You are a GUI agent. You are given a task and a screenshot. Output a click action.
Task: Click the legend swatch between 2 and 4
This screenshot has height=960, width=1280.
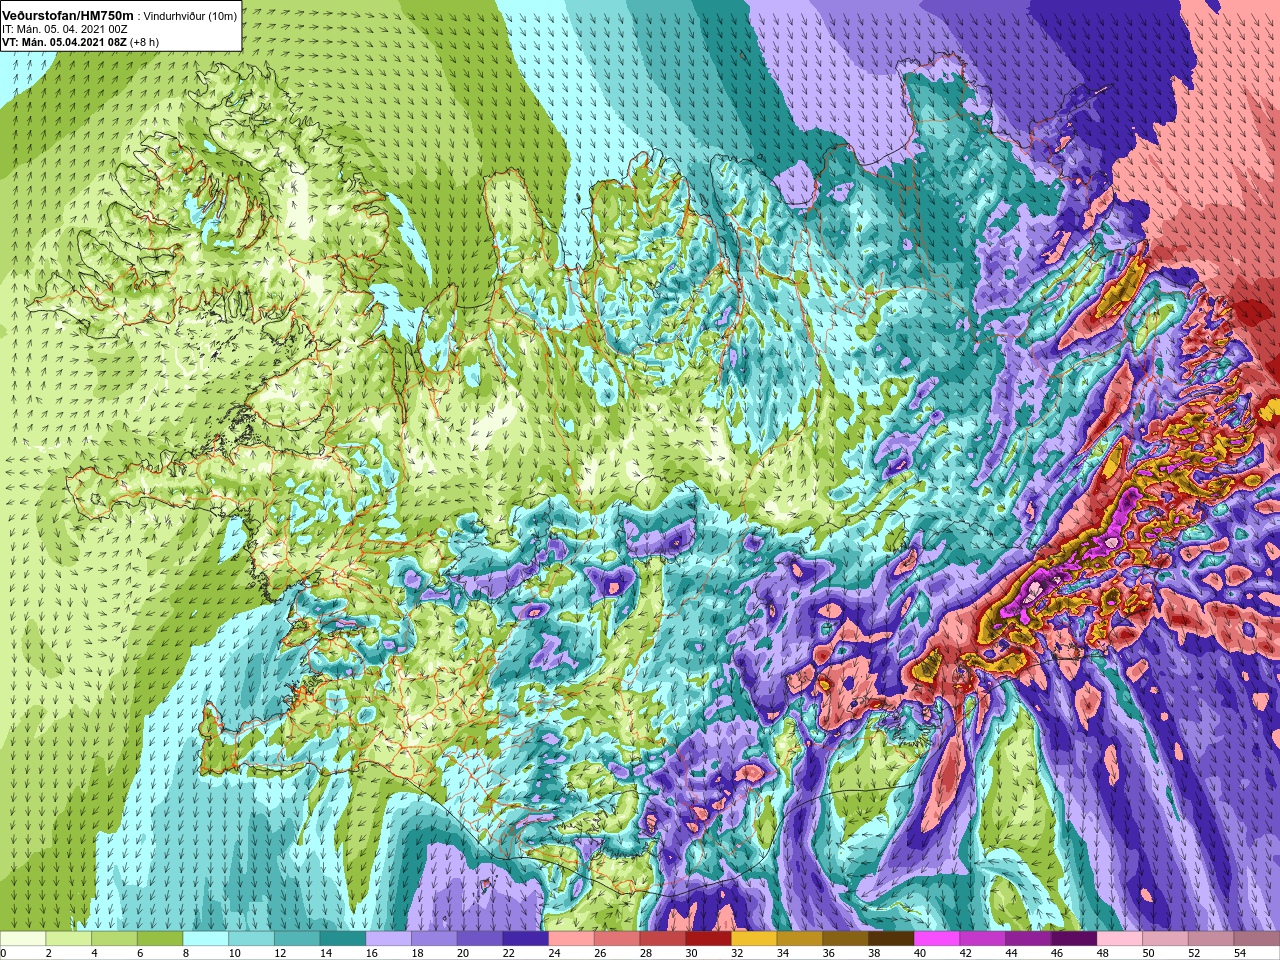[69, 939]
